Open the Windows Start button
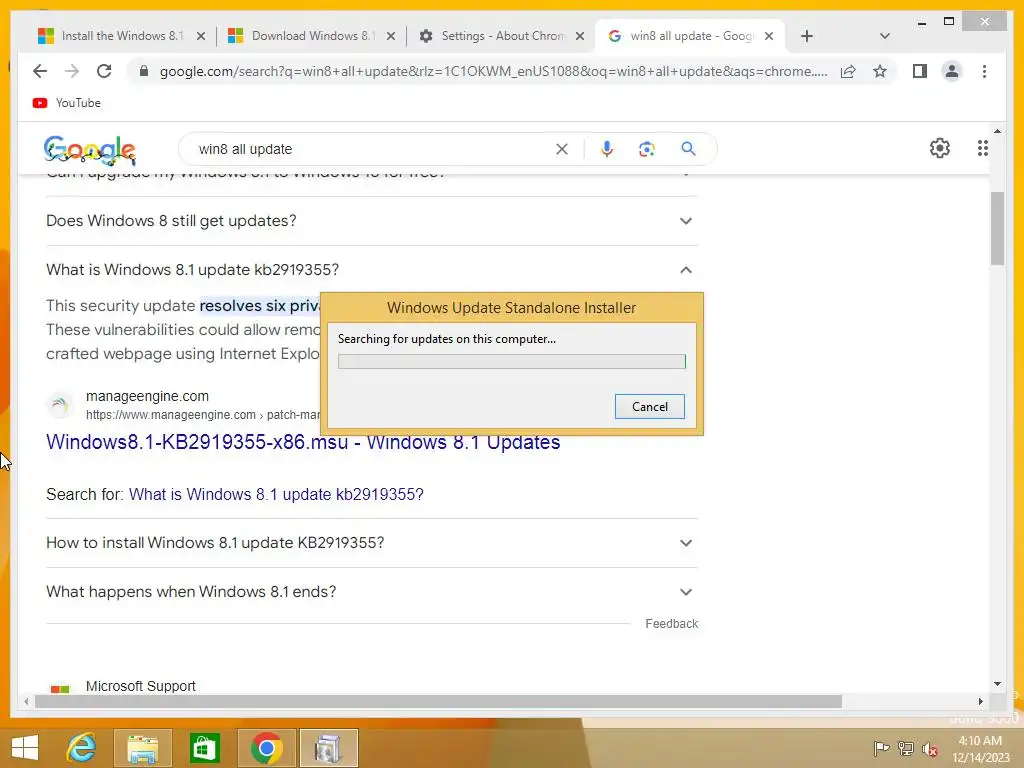1024x768 pixels. 25,748
